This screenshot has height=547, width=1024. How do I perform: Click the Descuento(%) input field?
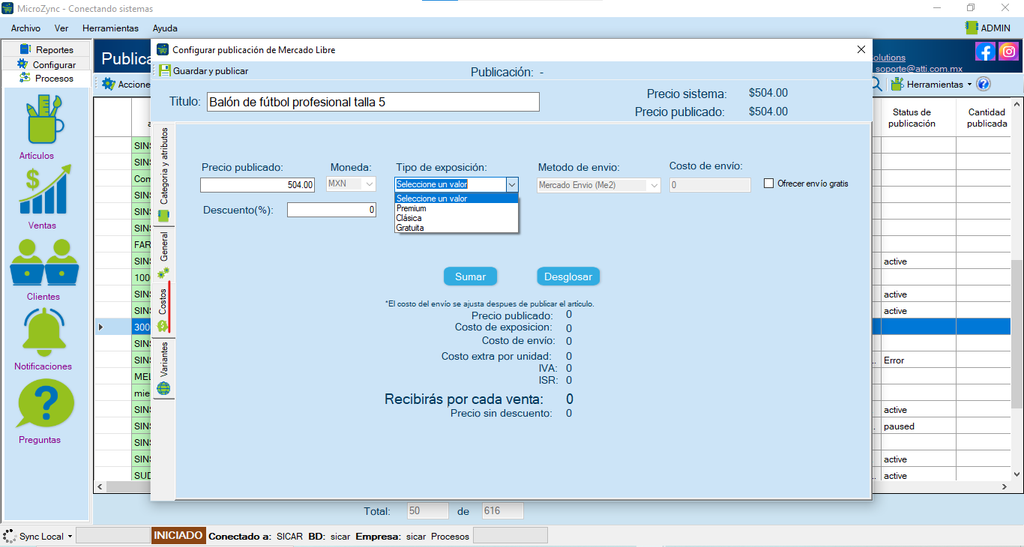332,210
